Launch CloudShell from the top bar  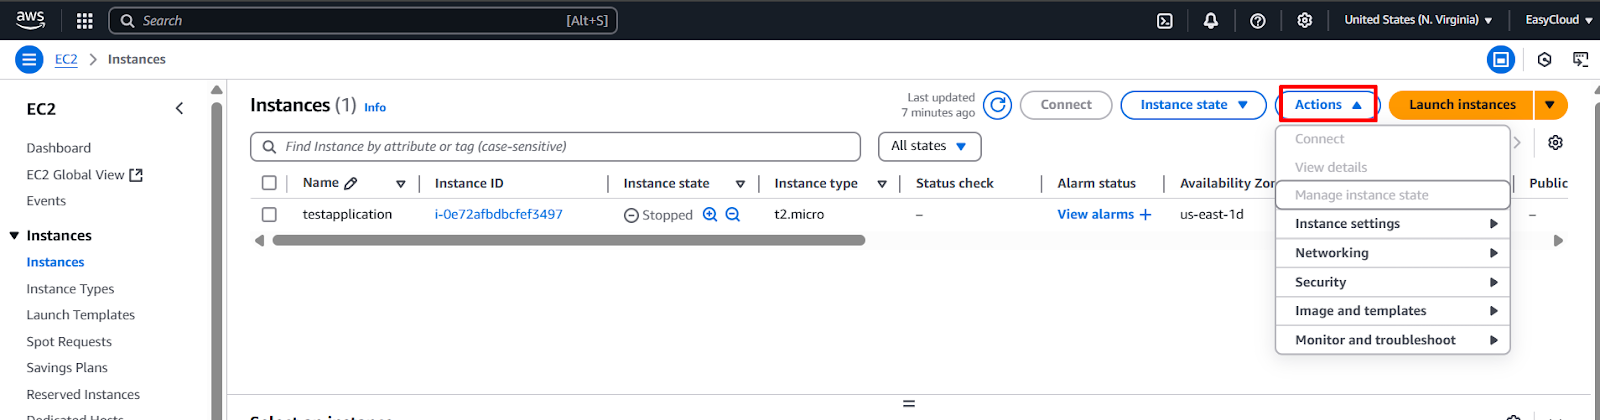click(1165, 20)
